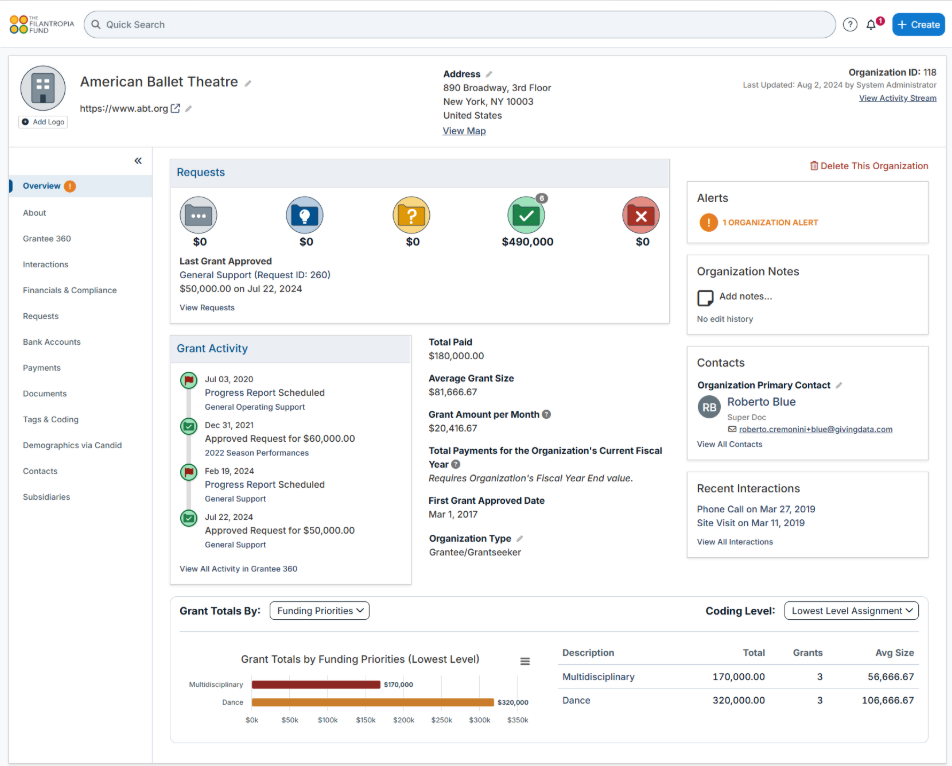Open Tags & Coding in sidebar
This screenshot has height=766, width=952.
click(x=50, y=419)
